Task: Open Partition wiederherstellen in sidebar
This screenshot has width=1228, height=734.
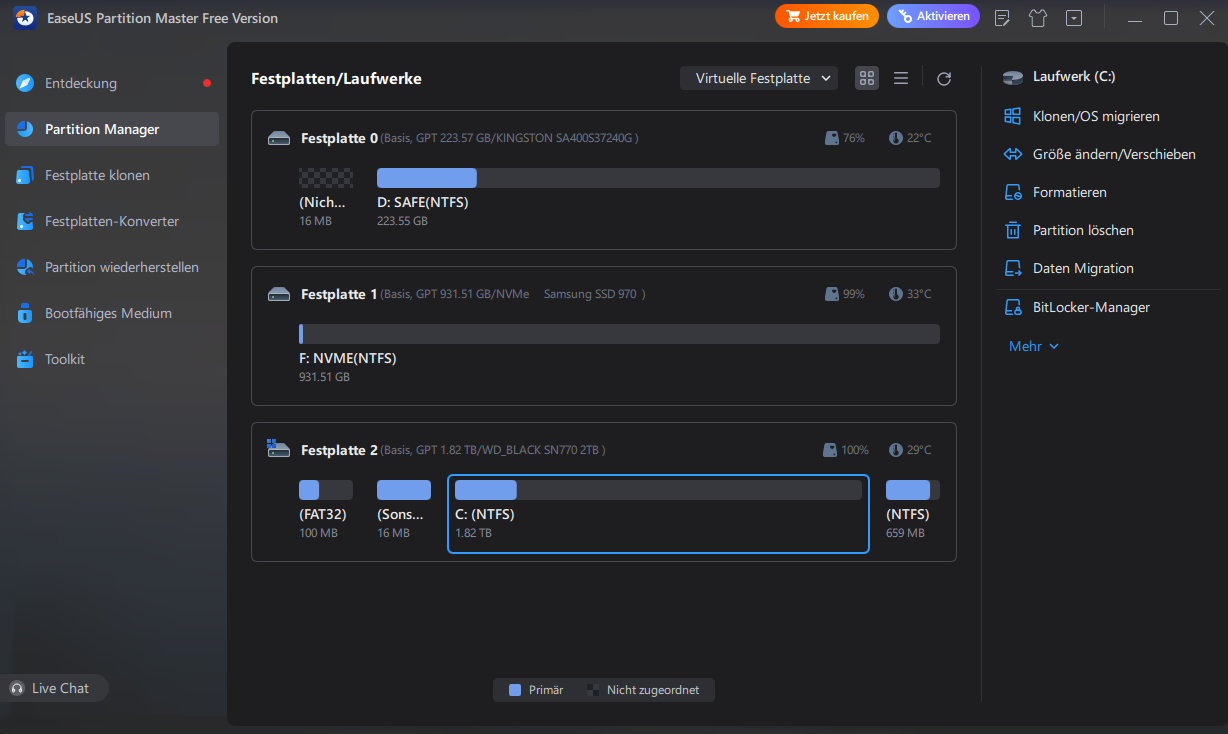Action: pyautogui.click(x=112, y=267)
